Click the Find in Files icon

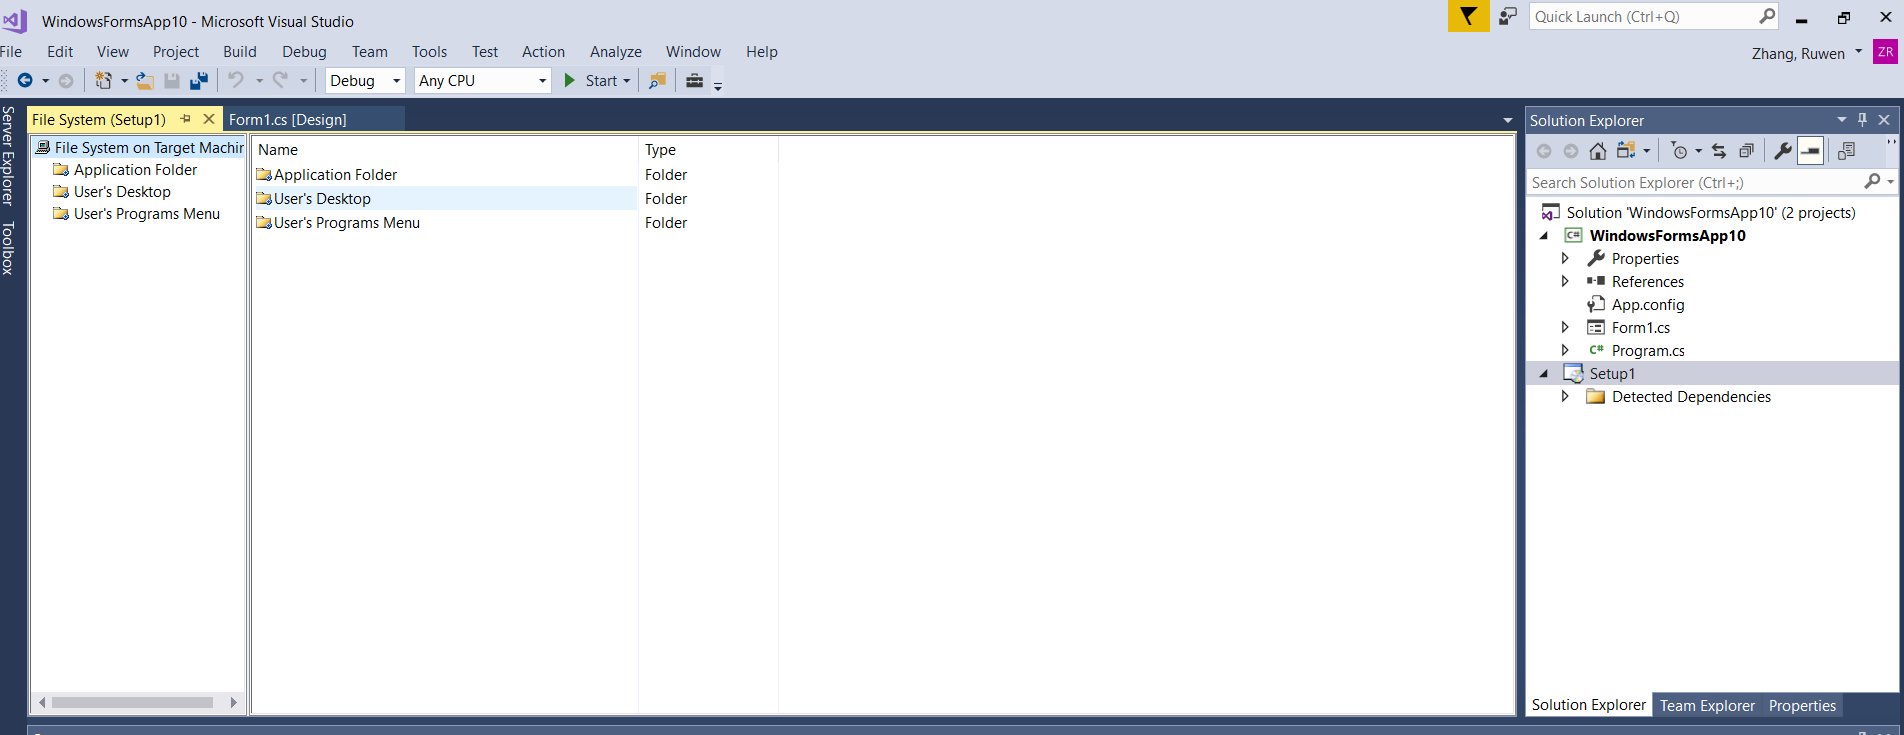coord(657,81)
